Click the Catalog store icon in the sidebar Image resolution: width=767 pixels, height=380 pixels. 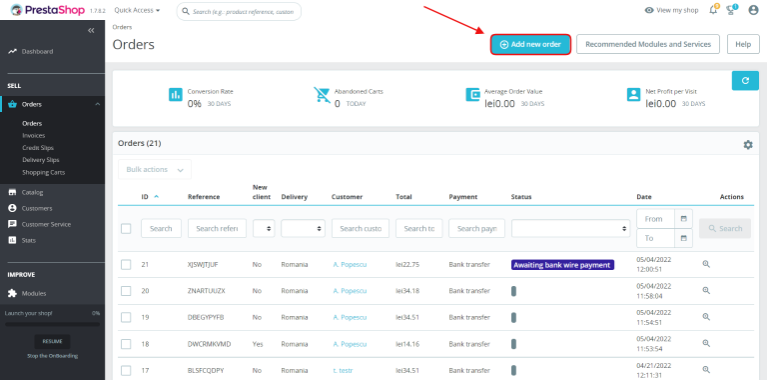point(12,192)
